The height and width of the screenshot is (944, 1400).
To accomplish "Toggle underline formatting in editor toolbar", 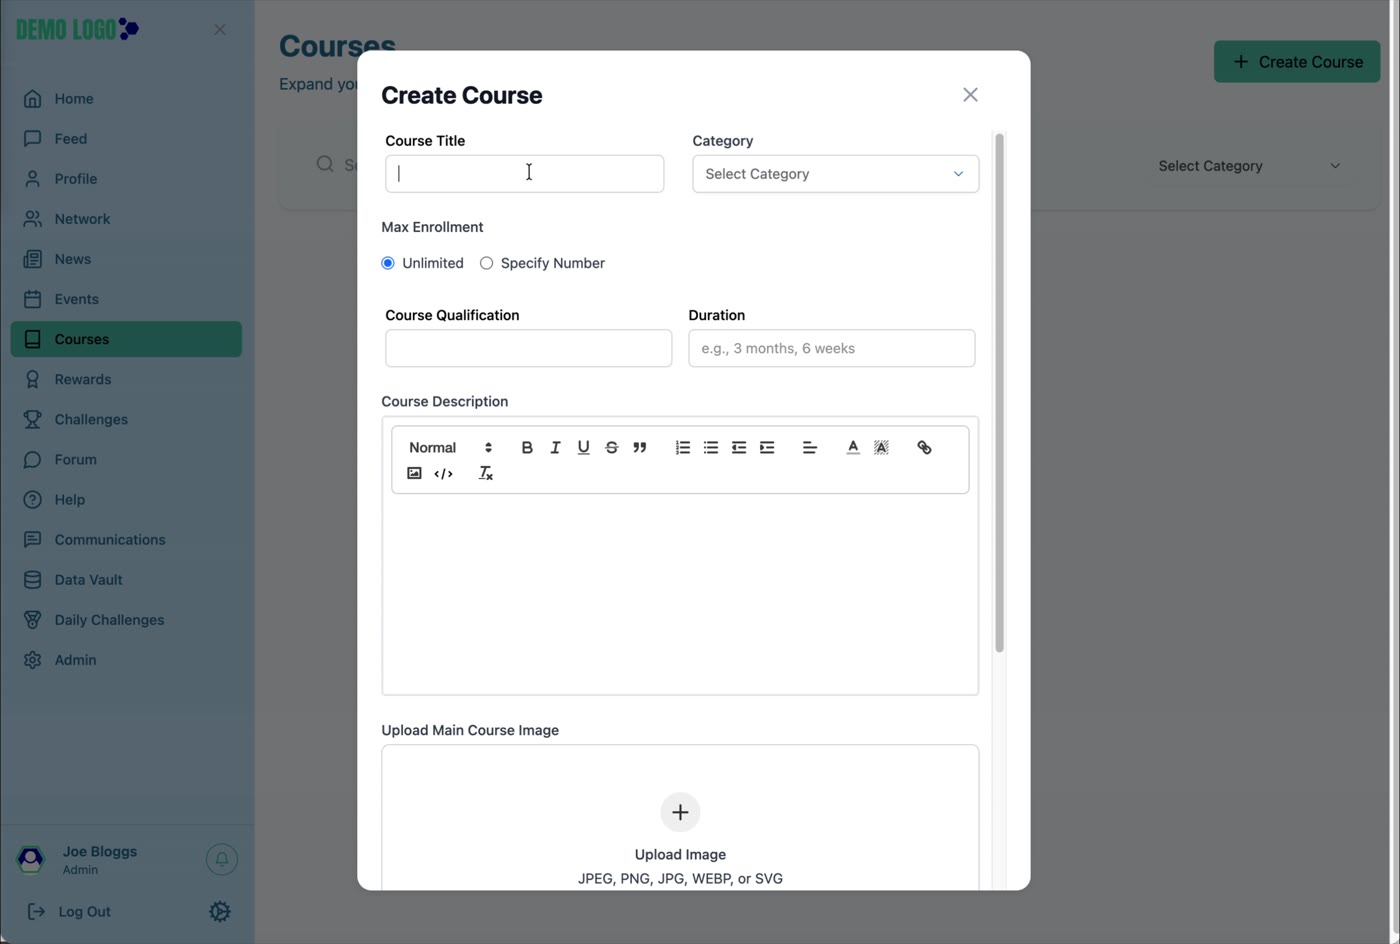I will pos(583,447).
